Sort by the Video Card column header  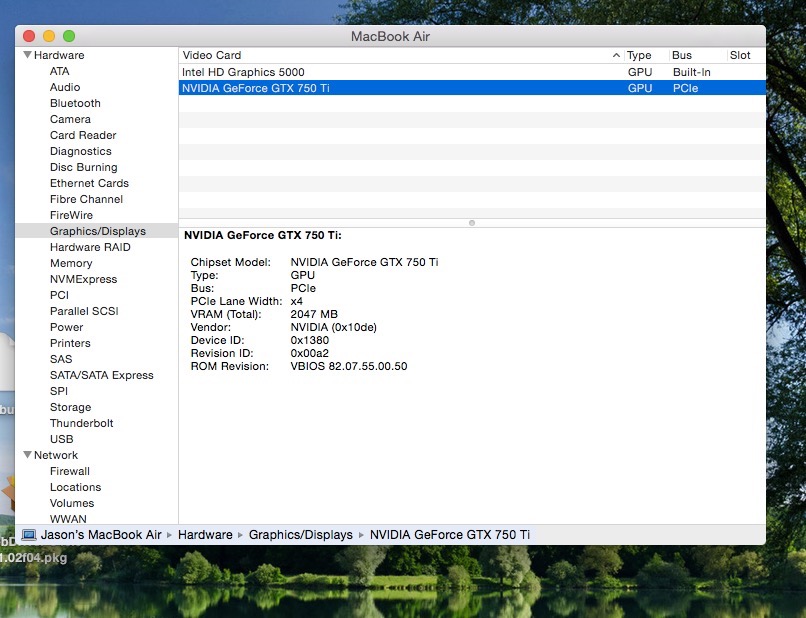click(x=212, y=54)
